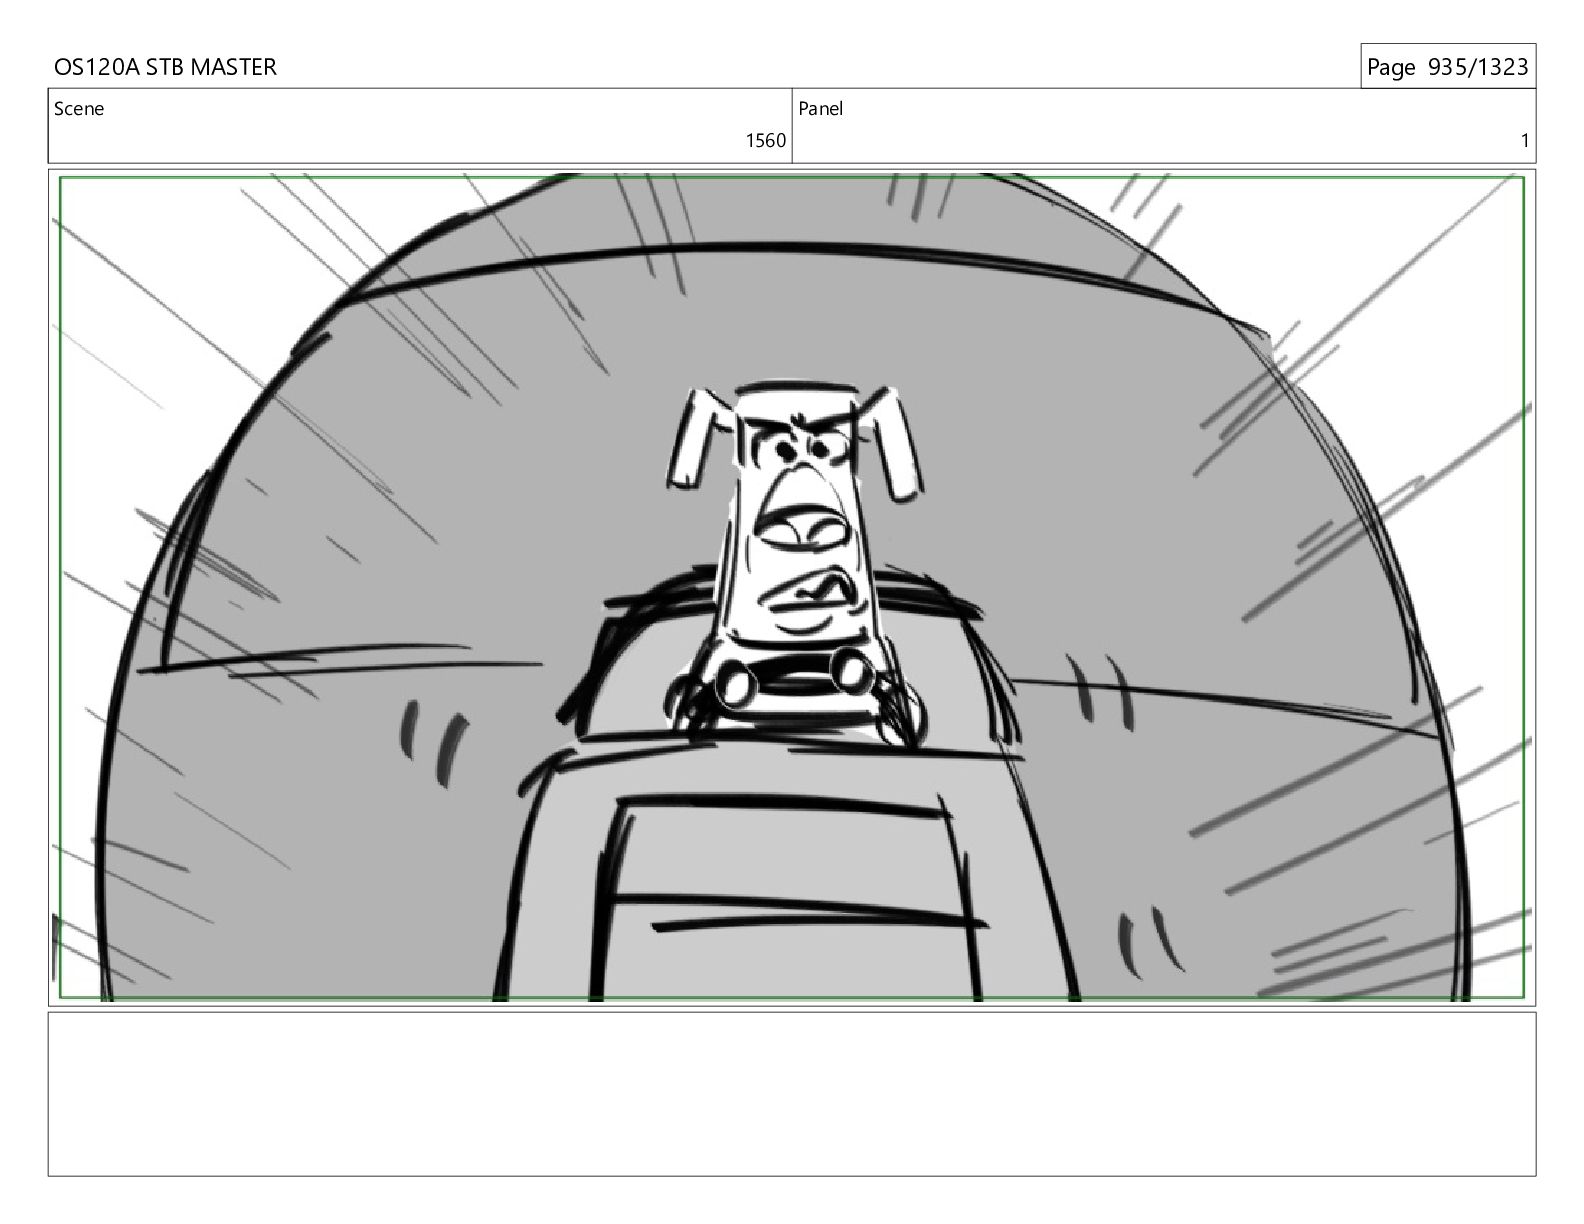Click the empty notes box below the panel
The image size is (1584, 1224).
tap(792, 1094)
